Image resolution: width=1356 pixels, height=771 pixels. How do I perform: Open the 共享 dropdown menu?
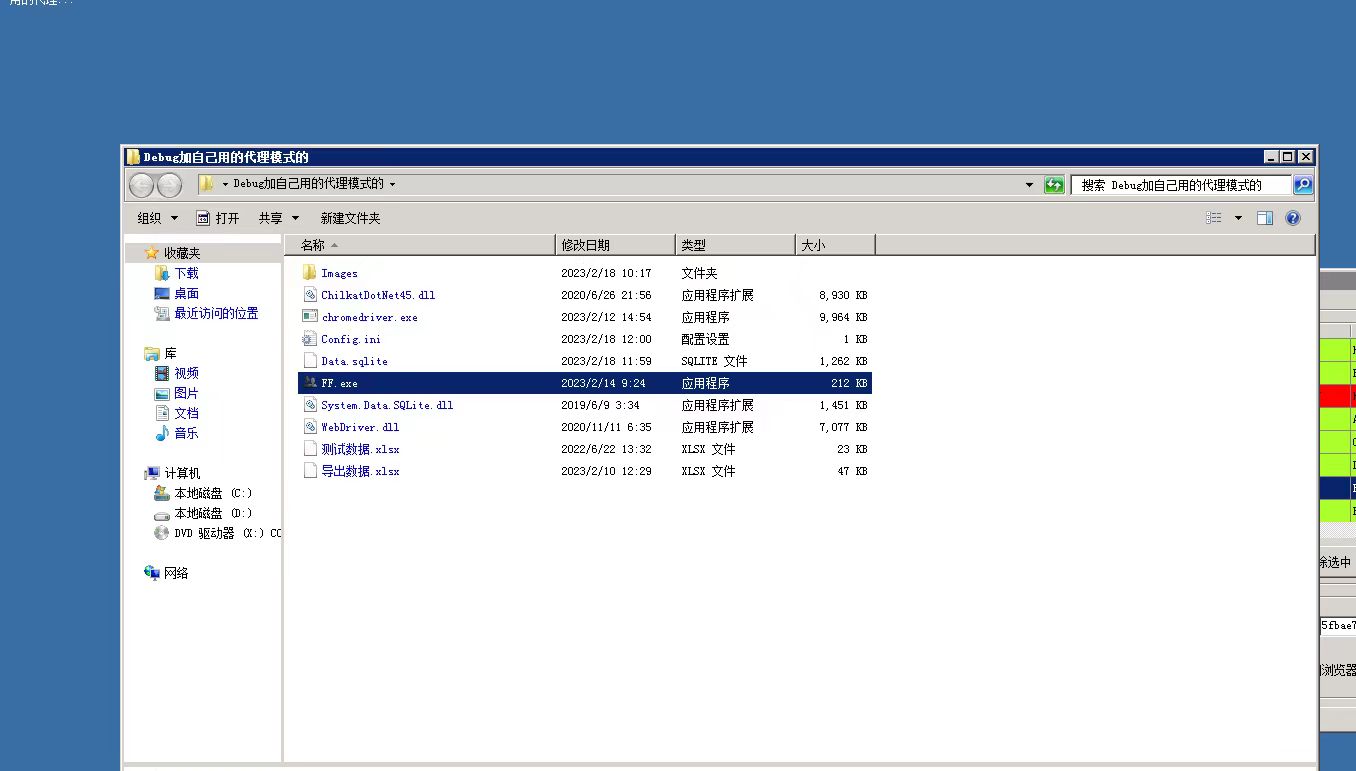(279, 218)
